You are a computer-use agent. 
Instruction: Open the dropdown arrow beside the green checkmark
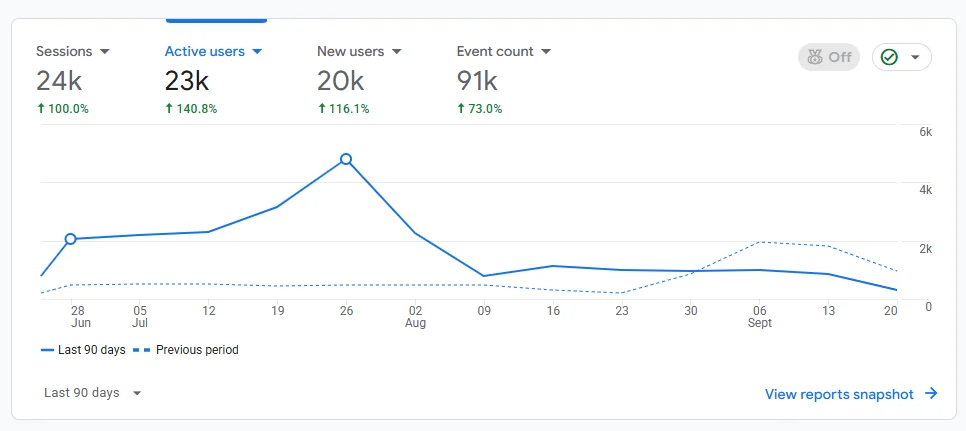(x=915, y=57)
